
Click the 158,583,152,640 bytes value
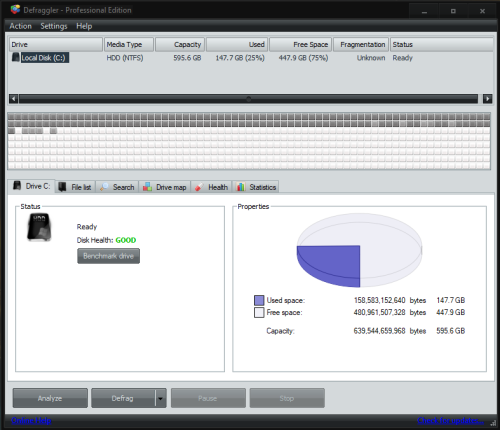tap(379, 300)
